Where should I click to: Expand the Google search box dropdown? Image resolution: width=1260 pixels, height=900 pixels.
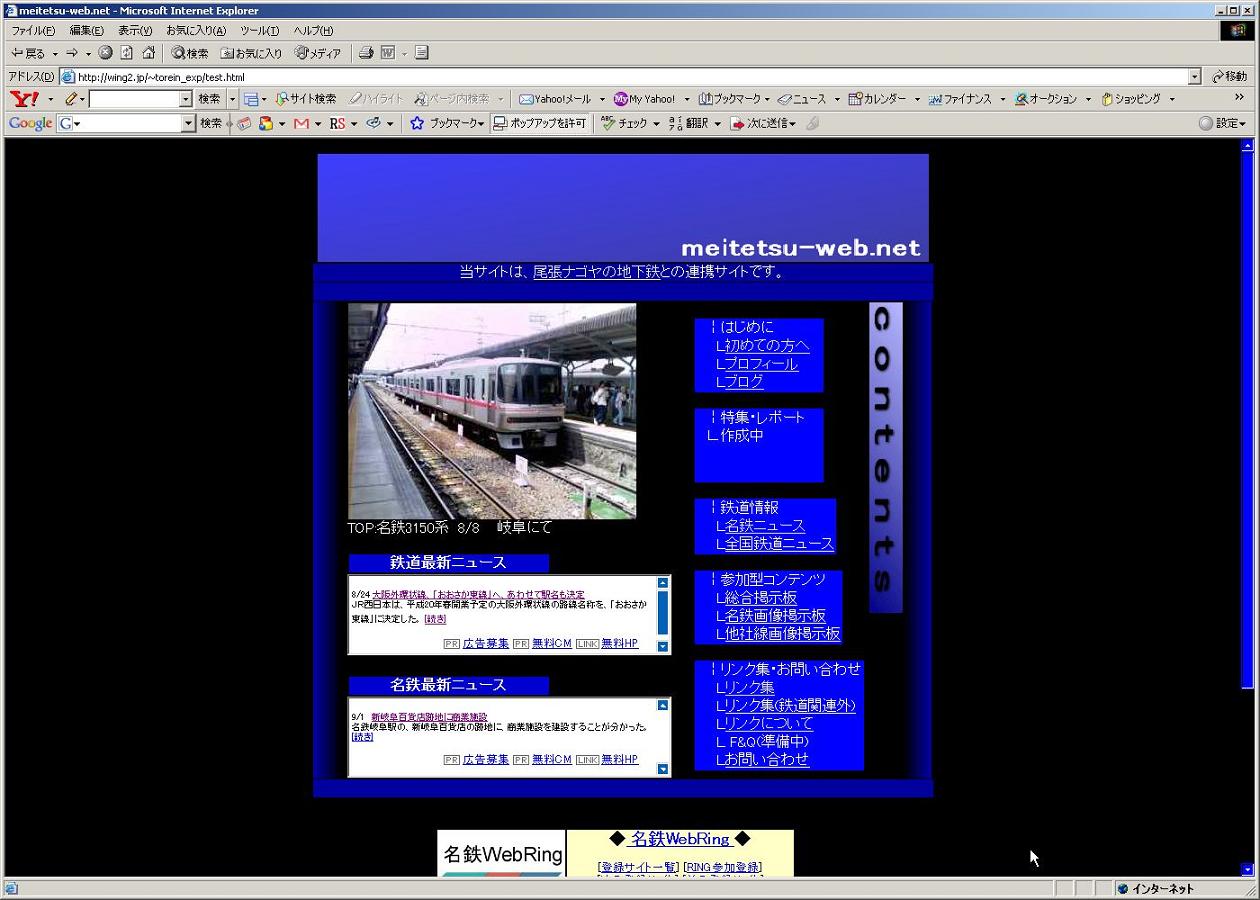point(188,123)
